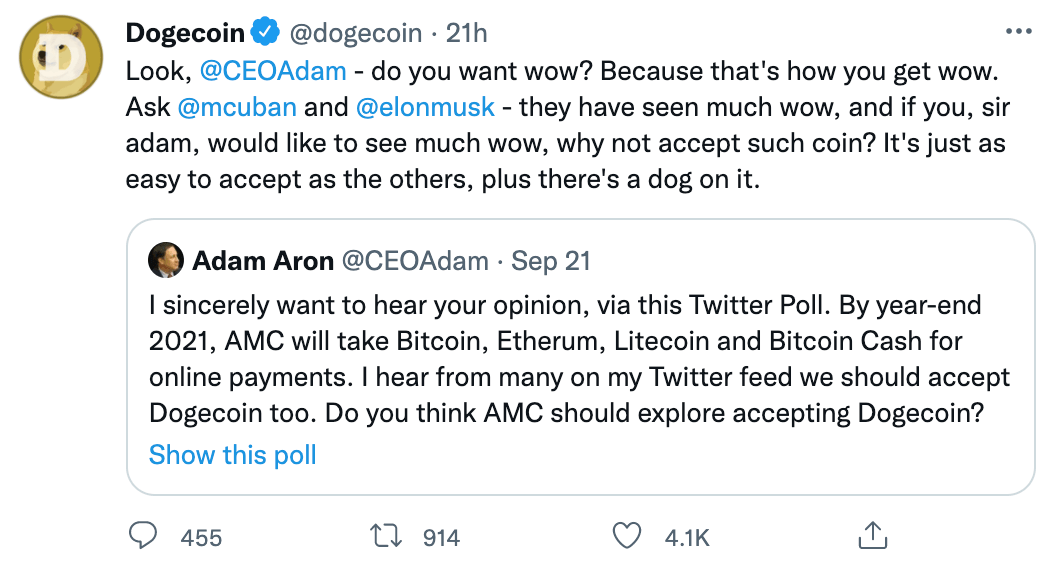Viewport: 1058px width, 574px height.
Task: Retweet this Dogecoin tweet
Action: click(x=385, y=536)
